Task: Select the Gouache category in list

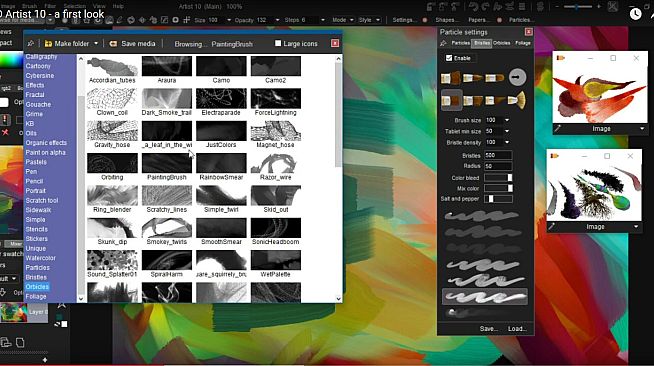Action: point(38,105)
